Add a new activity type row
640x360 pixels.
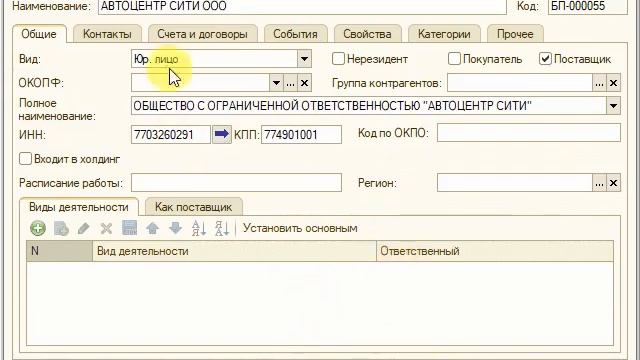click(x=38, y=228)
